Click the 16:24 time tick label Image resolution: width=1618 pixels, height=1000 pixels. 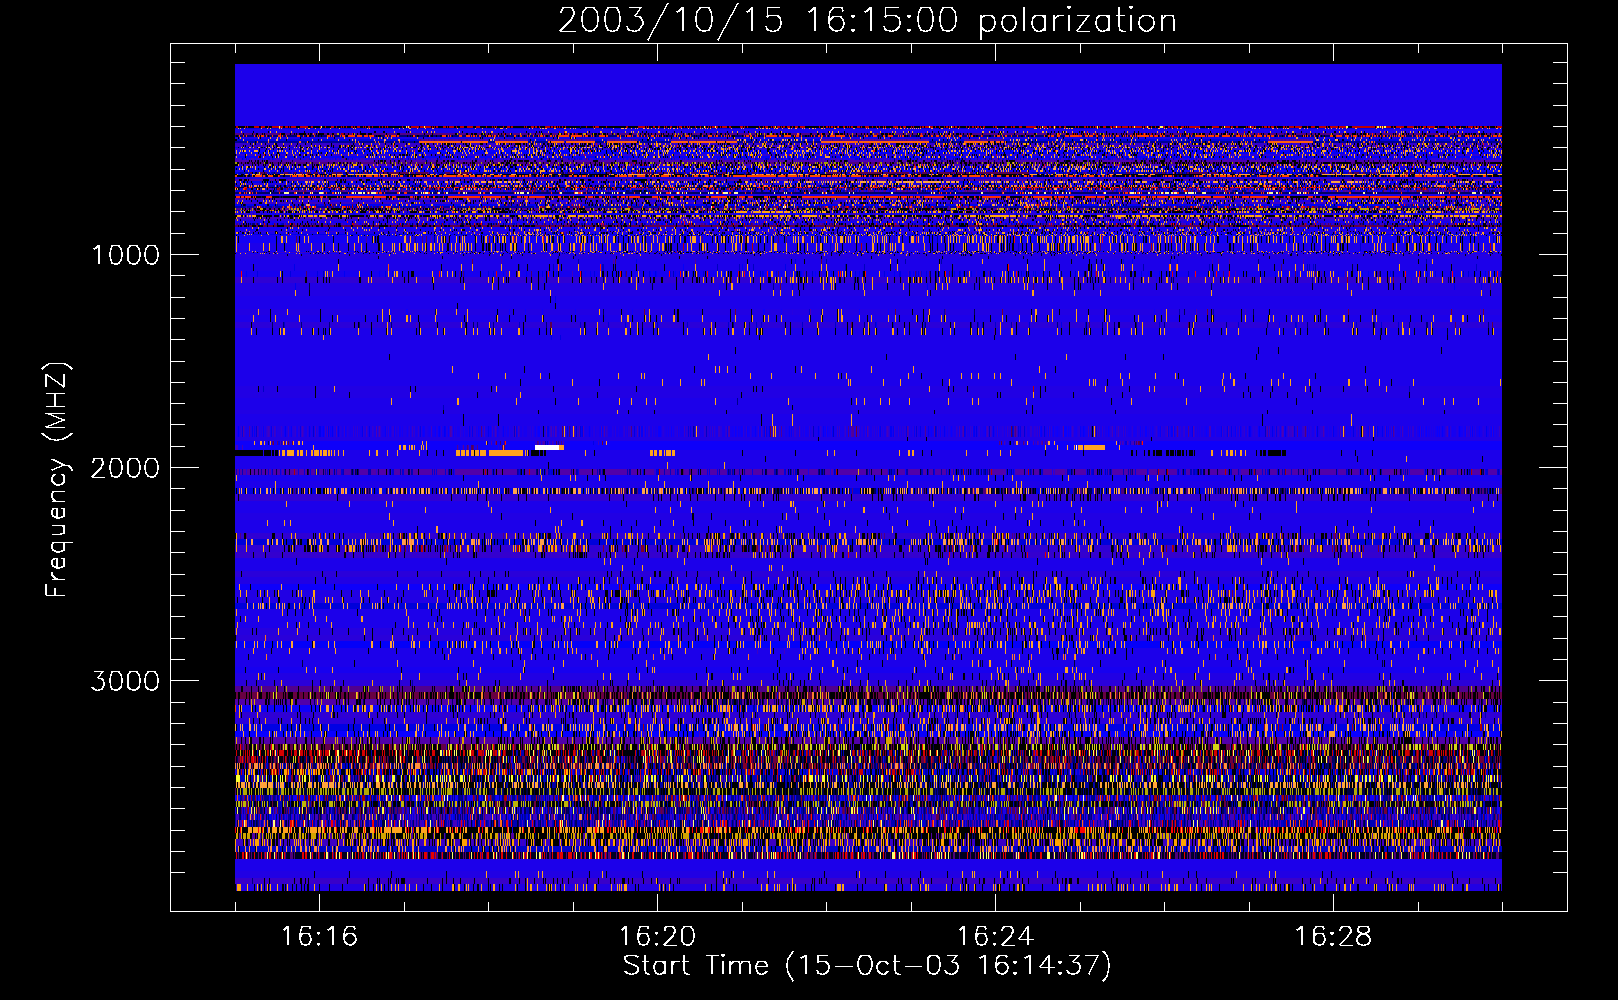pyautogui.click(x=995, y=937)
